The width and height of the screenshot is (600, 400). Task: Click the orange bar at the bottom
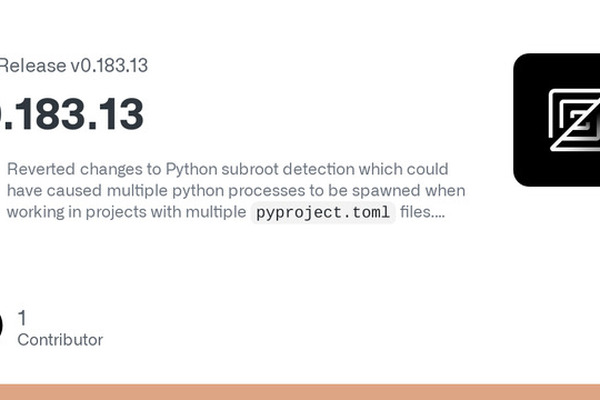[x=300, y=392]
